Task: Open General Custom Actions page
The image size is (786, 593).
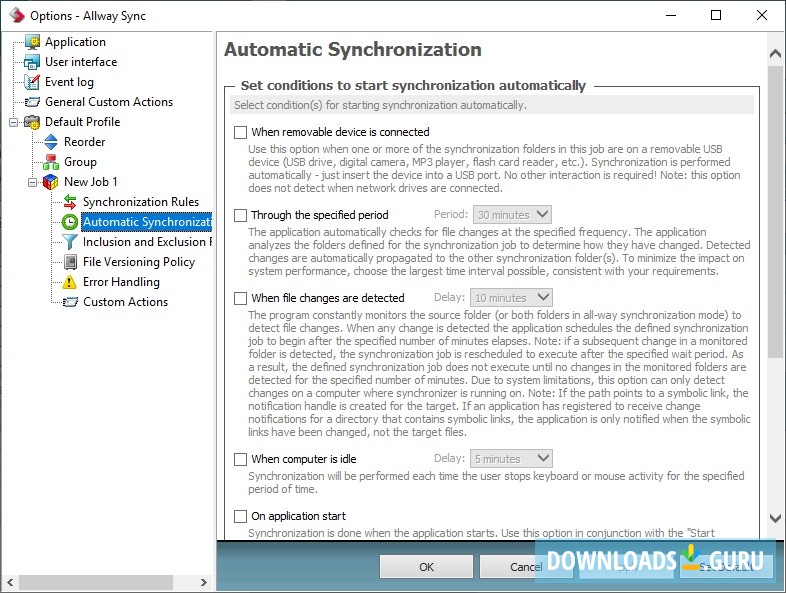Action: point(109,102)
